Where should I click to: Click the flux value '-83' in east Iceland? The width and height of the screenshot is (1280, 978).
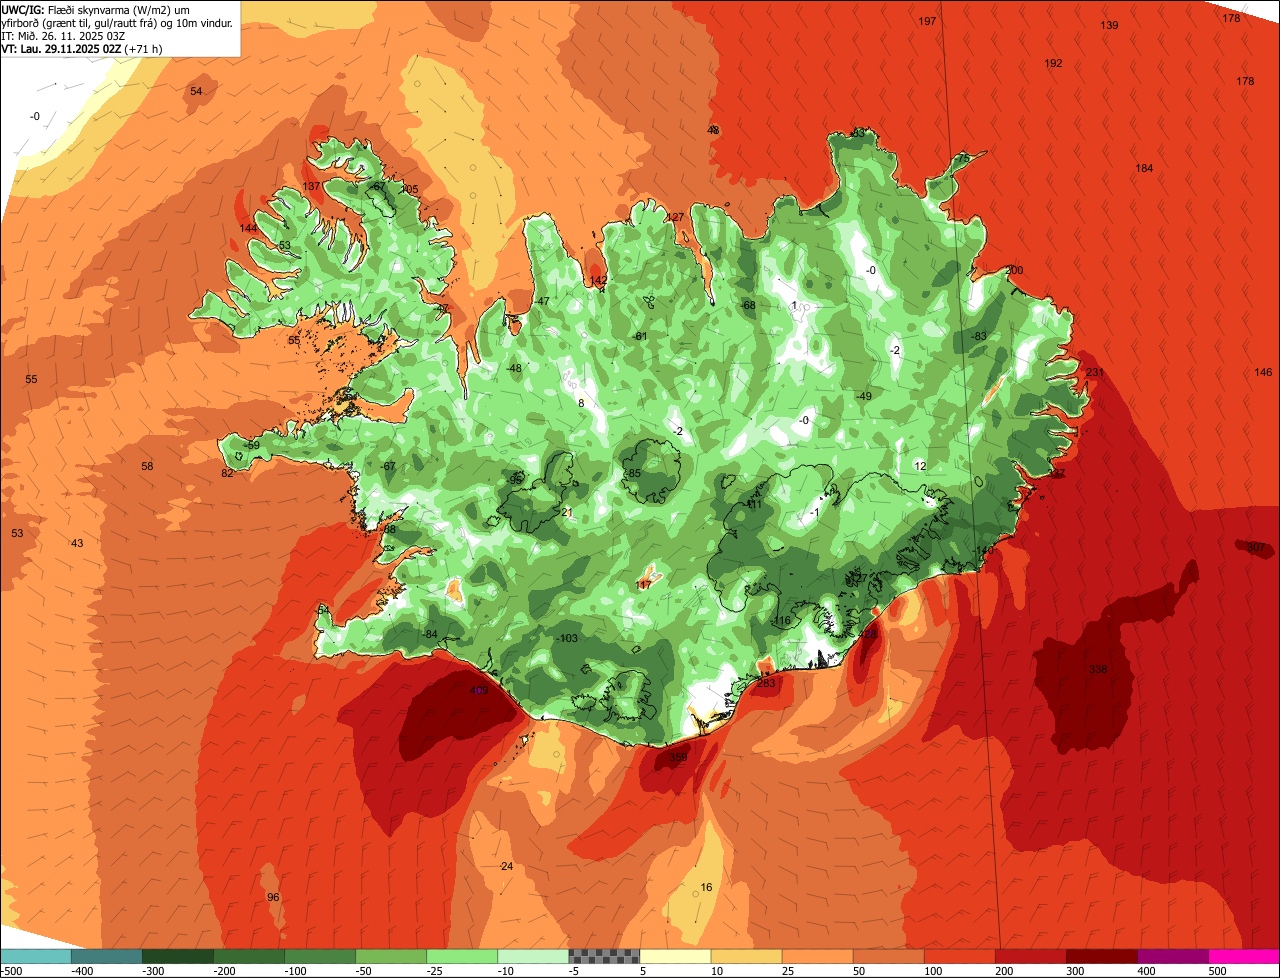click(979, 337)
